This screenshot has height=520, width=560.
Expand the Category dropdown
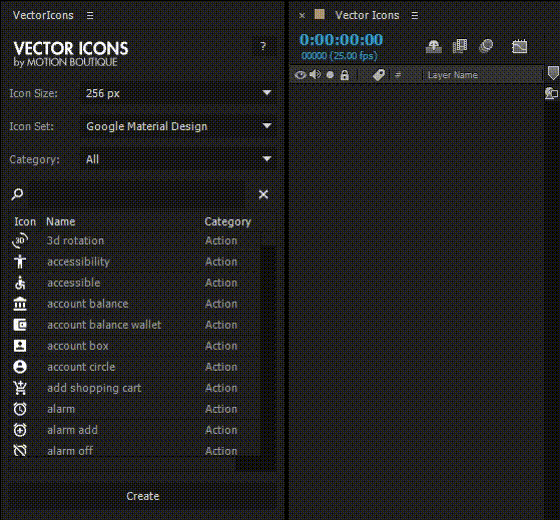[x=178, y=159]
